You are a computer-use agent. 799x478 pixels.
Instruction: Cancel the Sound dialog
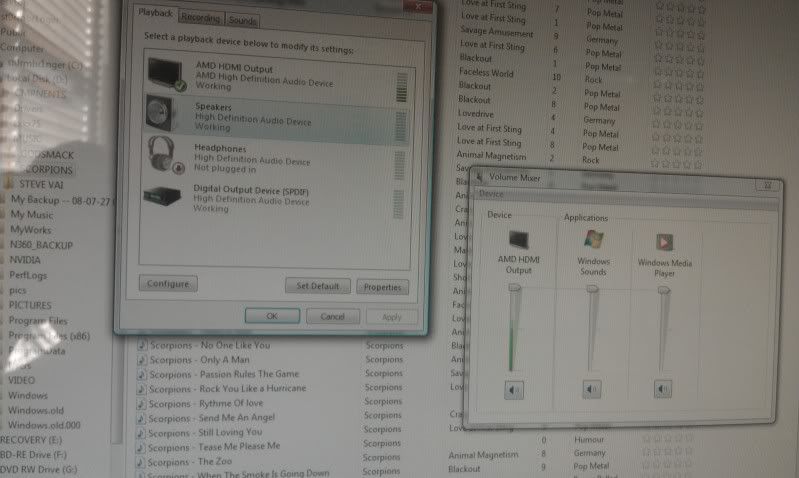tap(333, 316)
